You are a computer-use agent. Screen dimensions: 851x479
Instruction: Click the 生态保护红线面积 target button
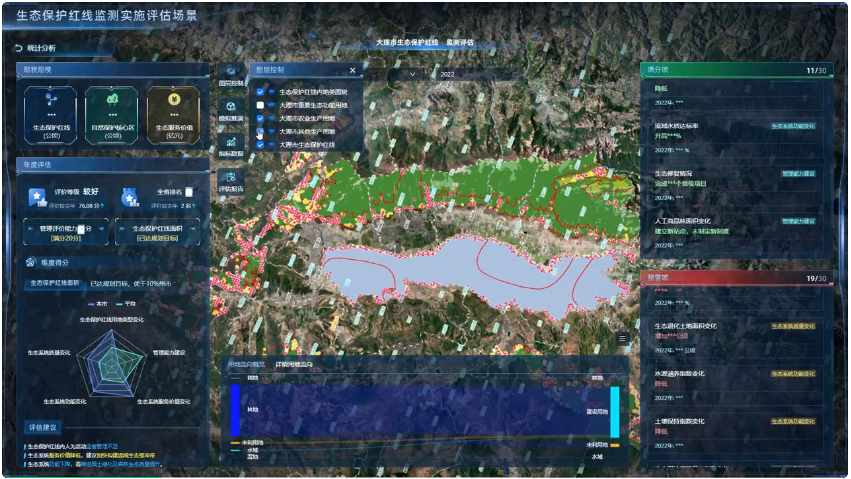click(157, 232)
